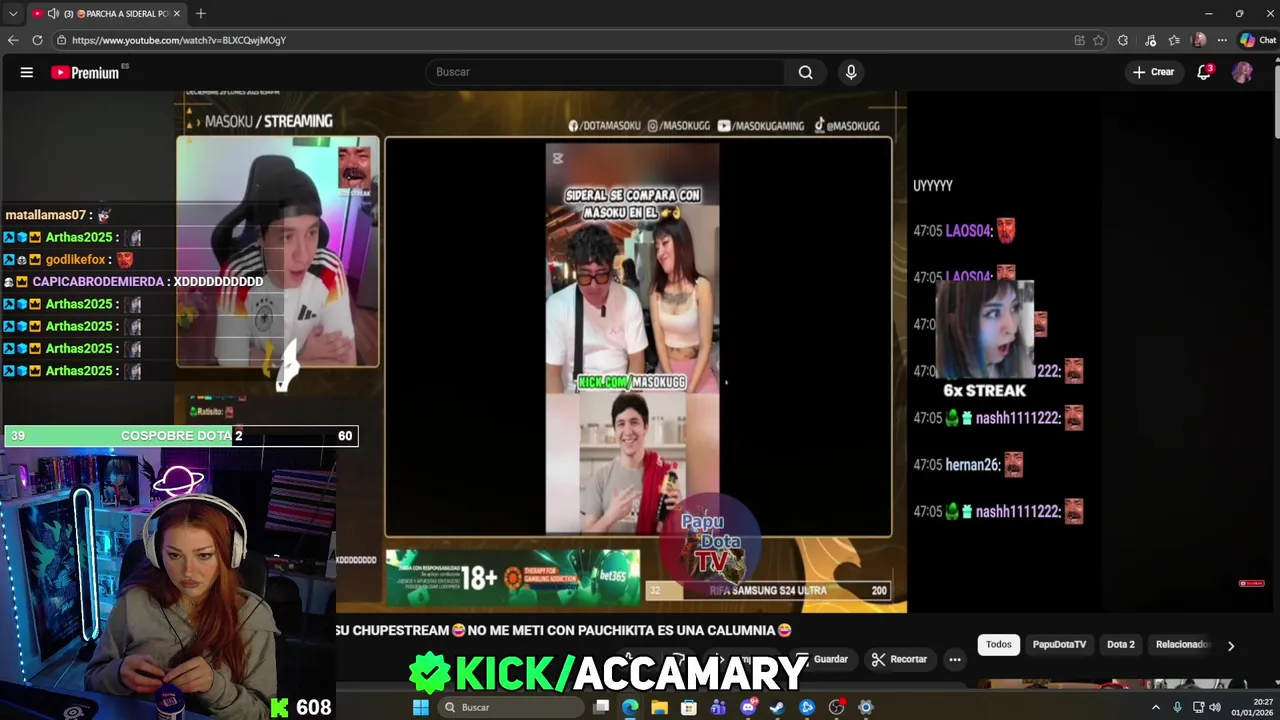Open Task View in the taskbar
Viewport: 1280px width, 720px height.
(x=601, y=707)
